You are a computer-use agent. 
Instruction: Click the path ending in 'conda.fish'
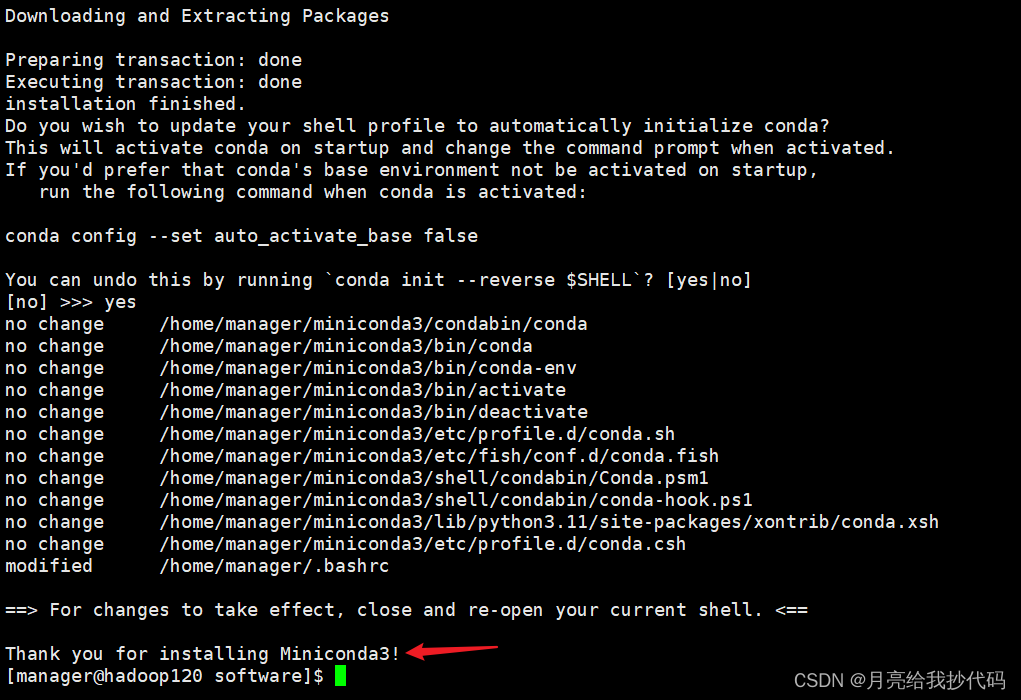click(439, 456)
